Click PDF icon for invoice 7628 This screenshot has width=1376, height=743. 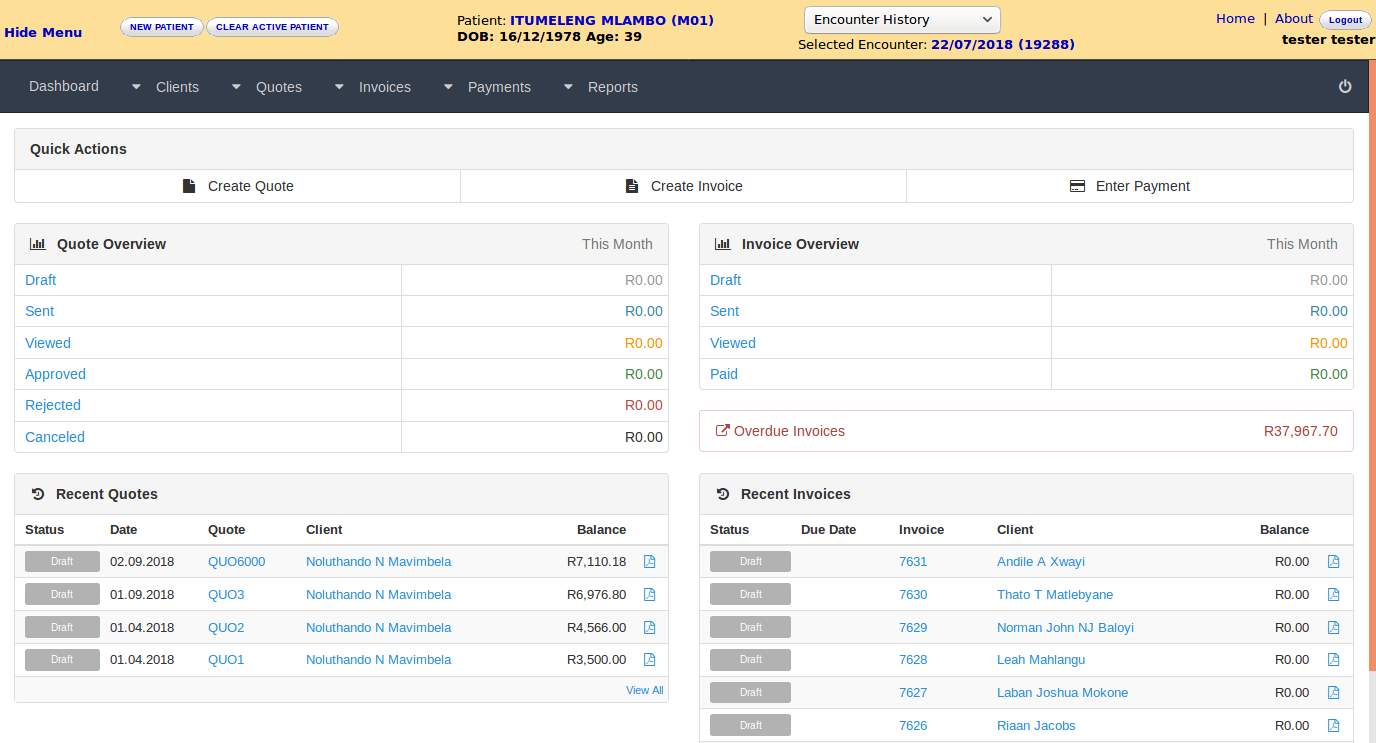click(1333, 660)
